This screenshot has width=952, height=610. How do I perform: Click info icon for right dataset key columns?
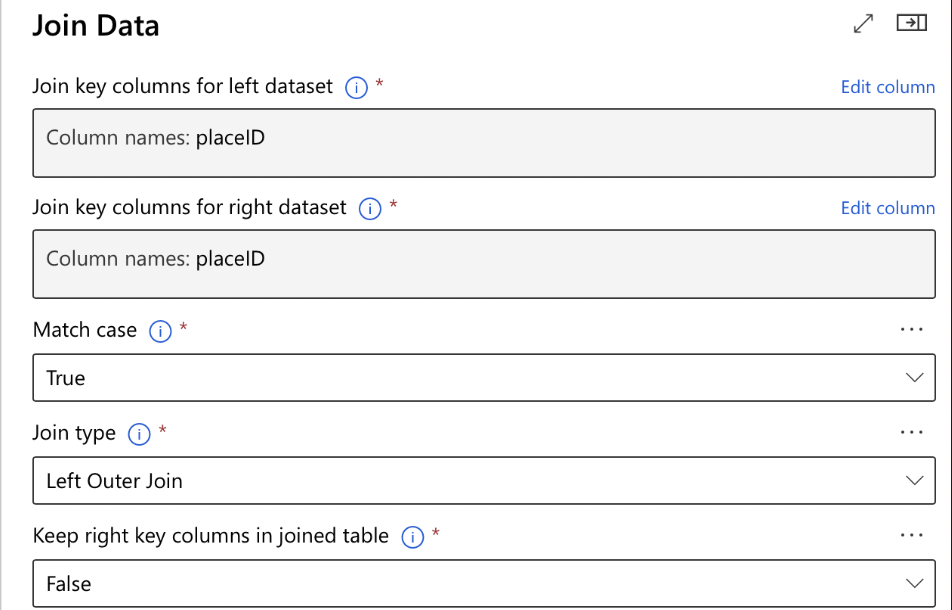(370, 209)
